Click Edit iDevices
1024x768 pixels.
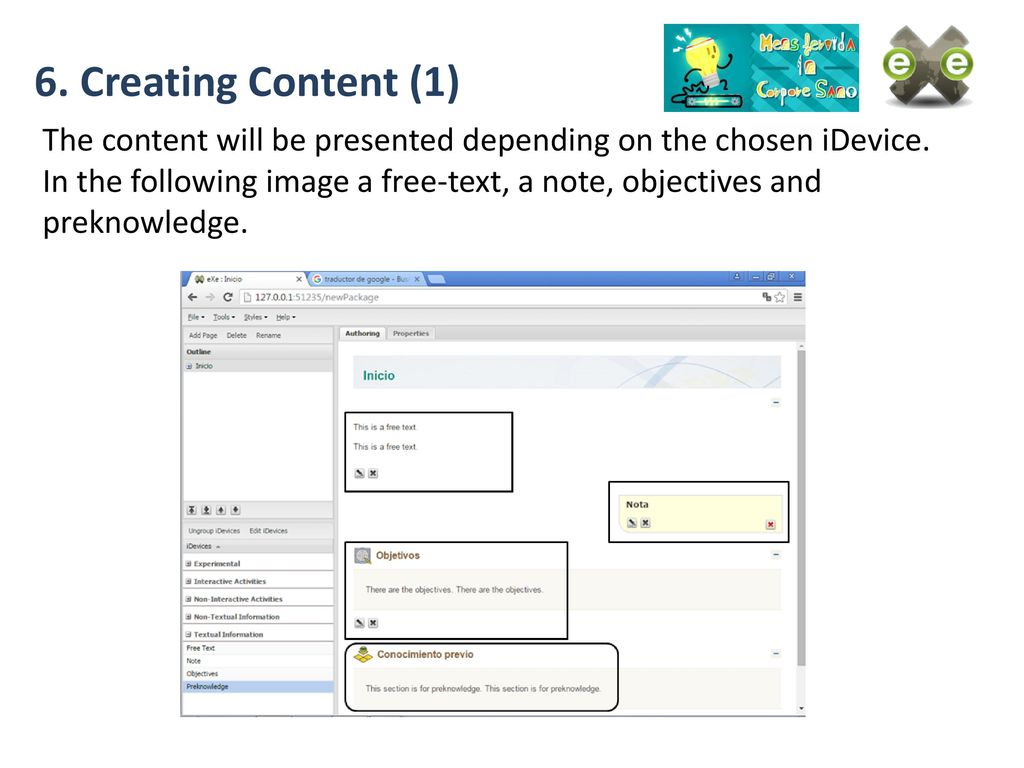[268, 531]
